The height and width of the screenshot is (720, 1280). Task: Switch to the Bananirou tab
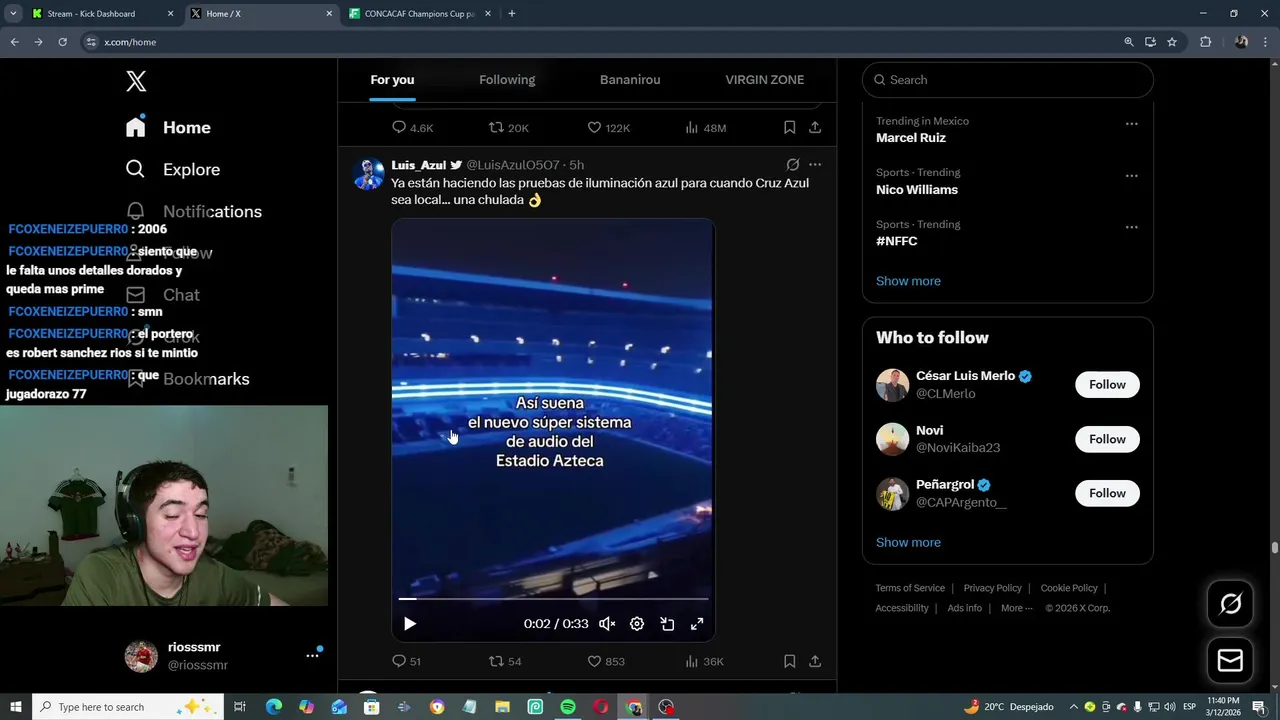coord(630,80)
